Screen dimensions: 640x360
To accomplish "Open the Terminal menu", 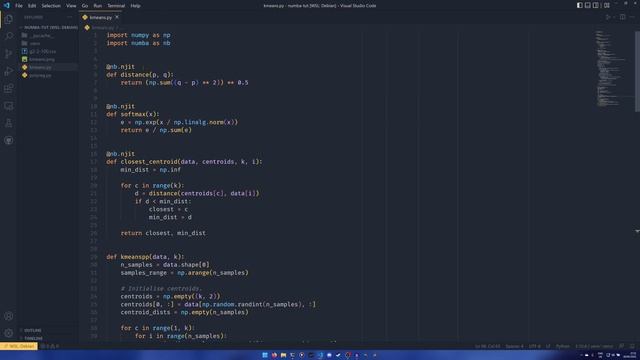I will [x=116, y=6].
